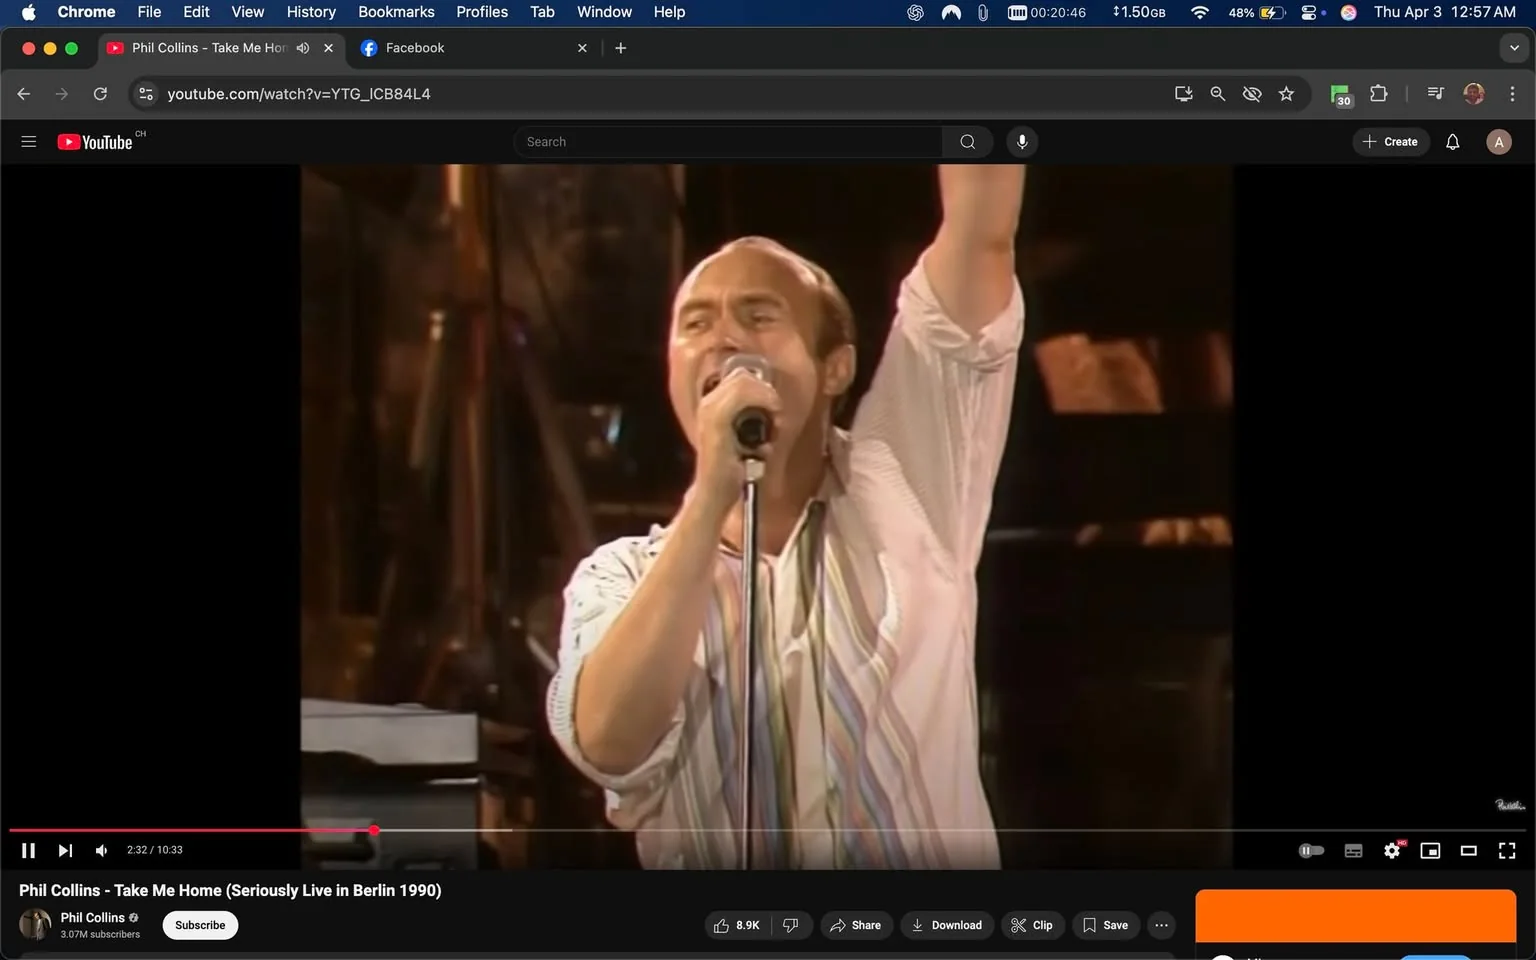Open macOS Control Center
Viewport: 1536px width, 960px height.
coord(1311,12)
